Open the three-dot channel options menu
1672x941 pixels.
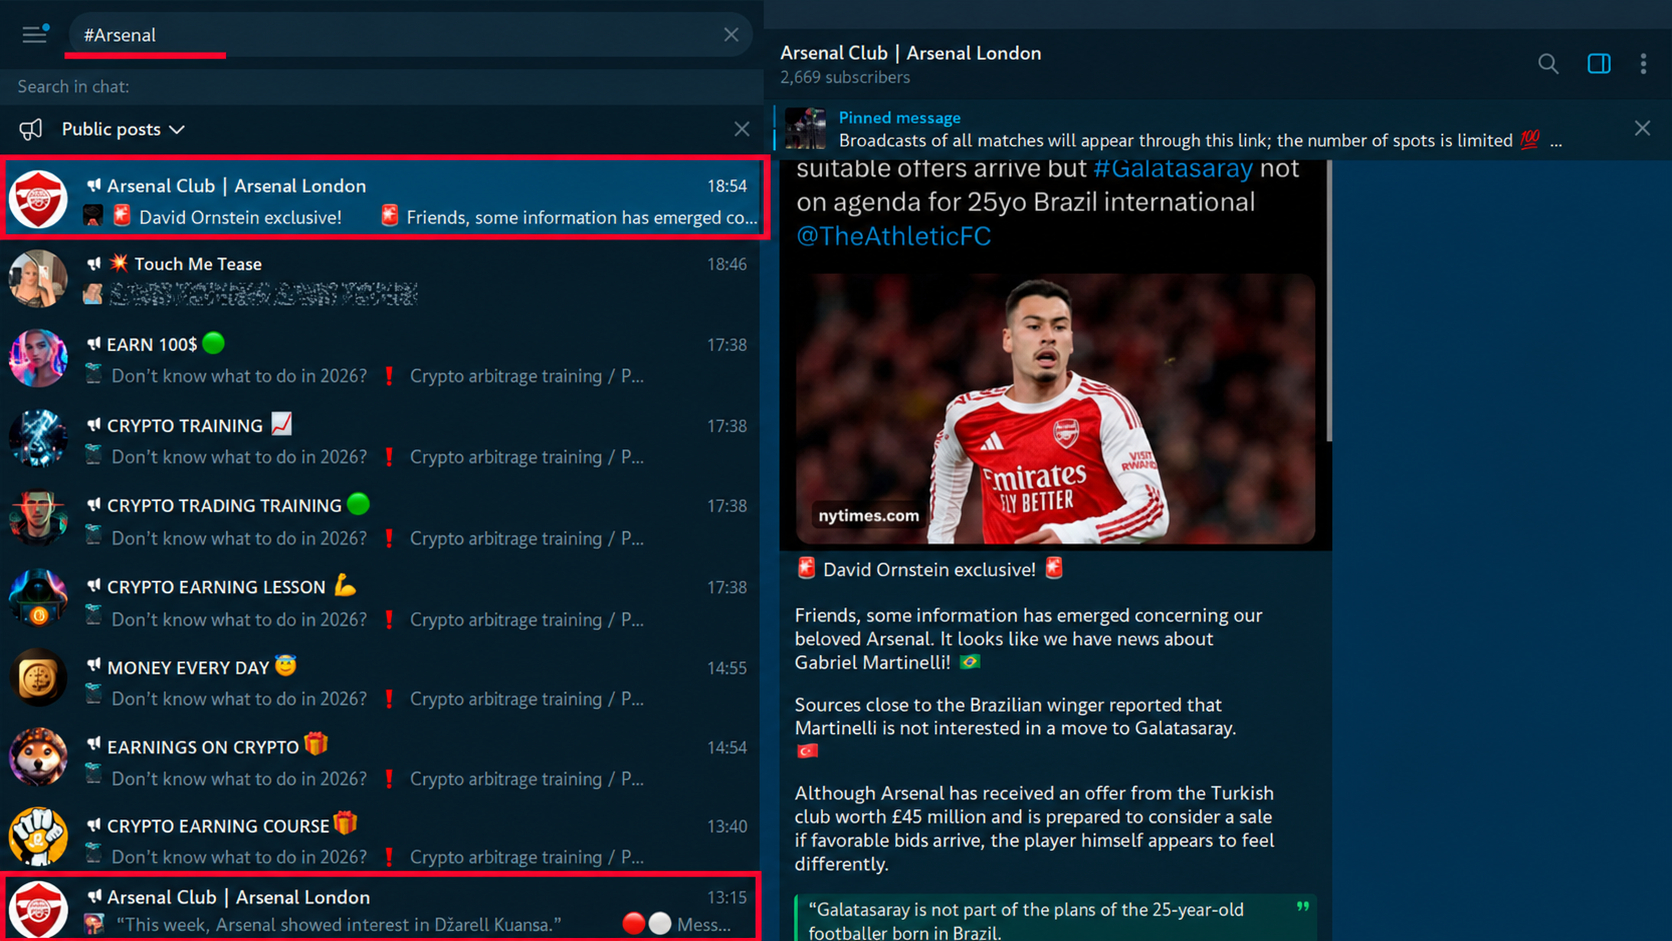click(1644, 64)
